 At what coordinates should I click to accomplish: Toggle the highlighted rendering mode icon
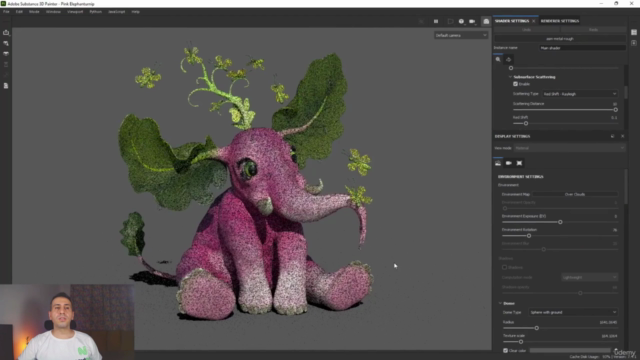[486, 21]
